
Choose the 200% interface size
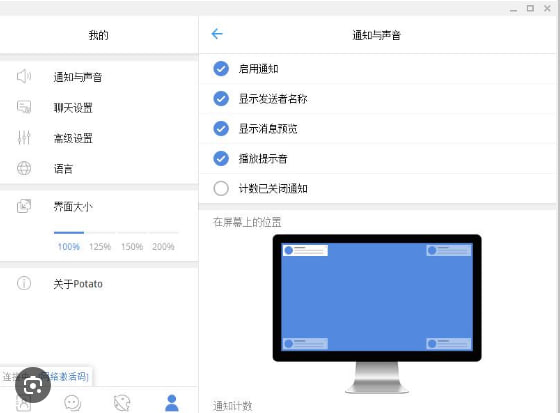163,247
